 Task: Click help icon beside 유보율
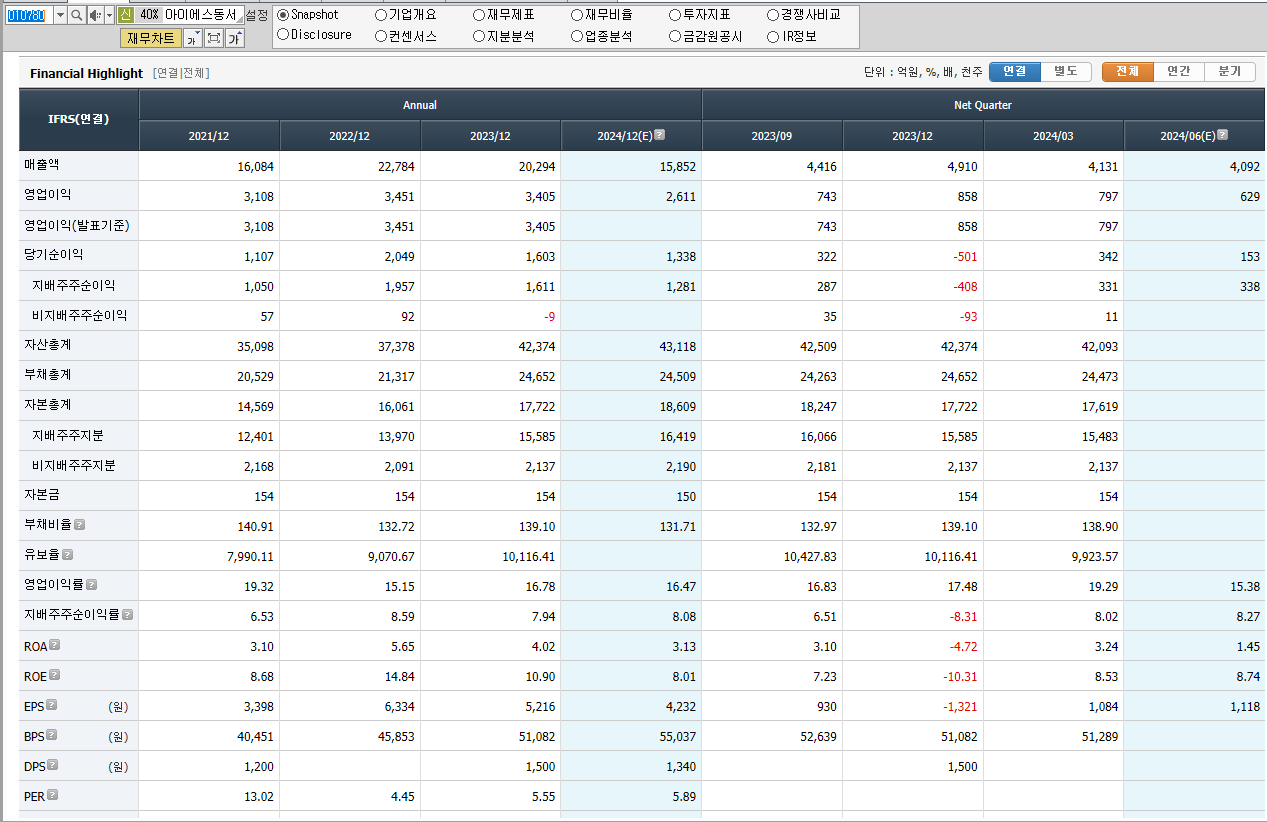[x=67, y=554]
